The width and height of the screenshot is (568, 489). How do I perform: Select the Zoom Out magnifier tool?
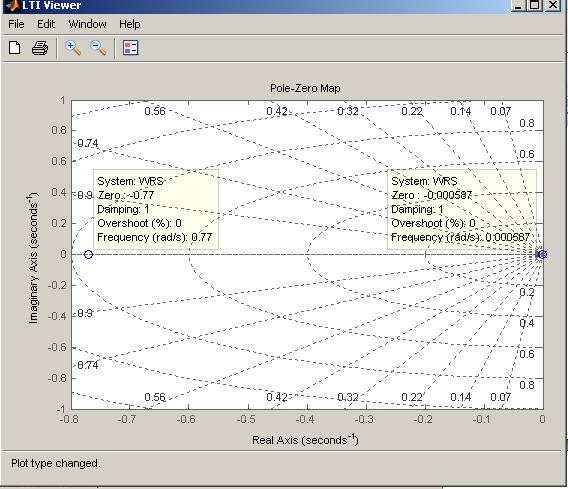(x=98, y=48)
